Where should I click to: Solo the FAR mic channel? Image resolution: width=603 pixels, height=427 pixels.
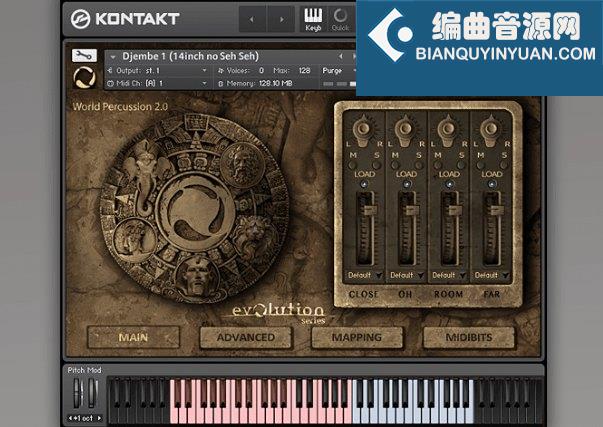(x=504, y=165)
